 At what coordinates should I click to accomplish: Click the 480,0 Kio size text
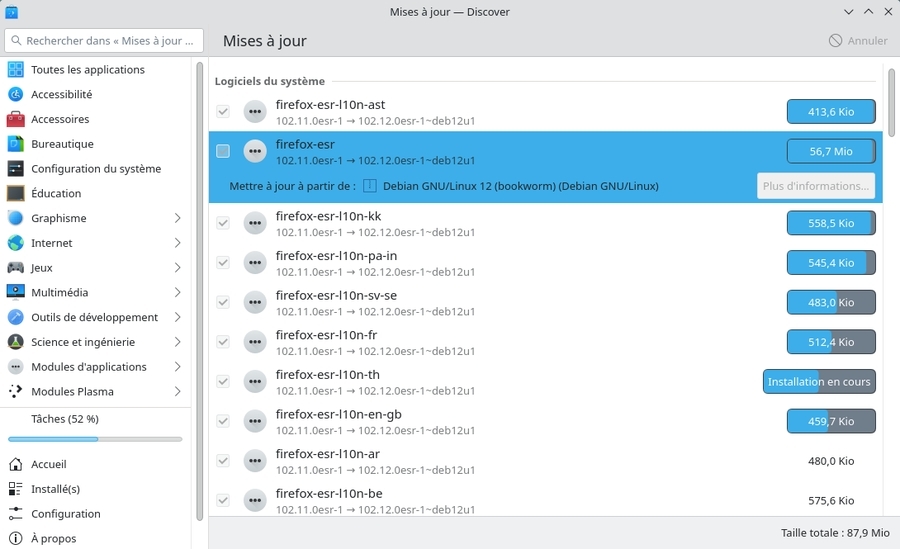[x=831, y=461]
